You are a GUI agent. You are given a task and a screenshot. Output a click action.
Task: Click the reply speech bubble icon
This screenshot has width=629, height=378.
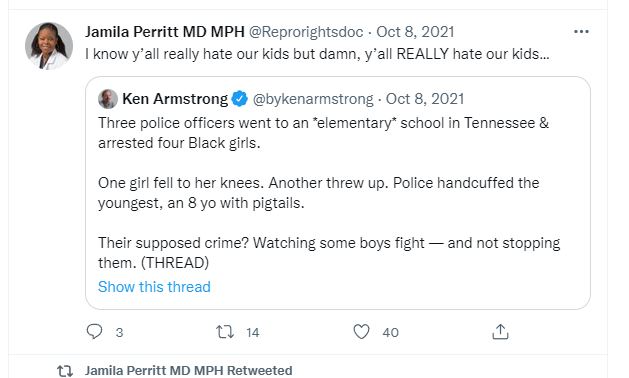click(x=94, y=332)
